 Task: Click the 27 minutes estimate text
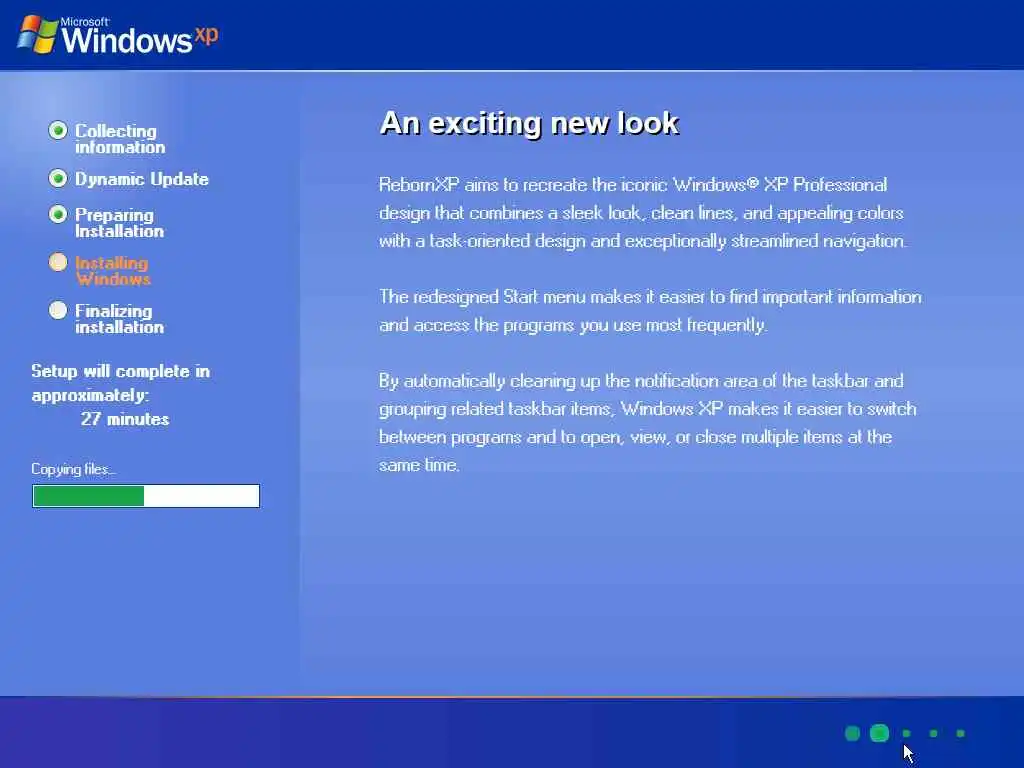pyautogui.click(x=125, y=419)
